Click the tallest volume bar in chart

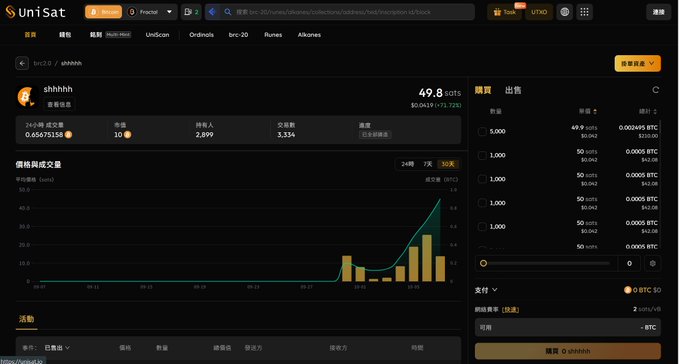[427, 258]
